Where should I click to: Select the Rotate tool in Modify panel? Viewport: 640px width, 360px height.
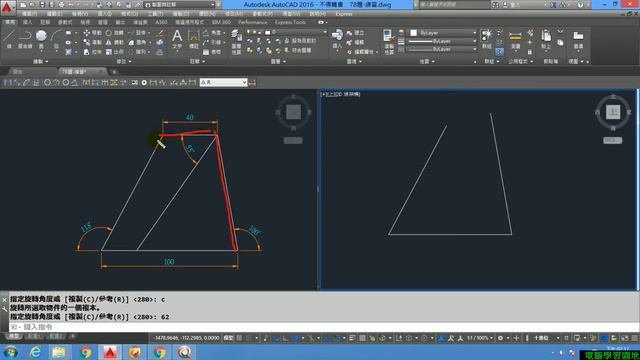(114, 33)
